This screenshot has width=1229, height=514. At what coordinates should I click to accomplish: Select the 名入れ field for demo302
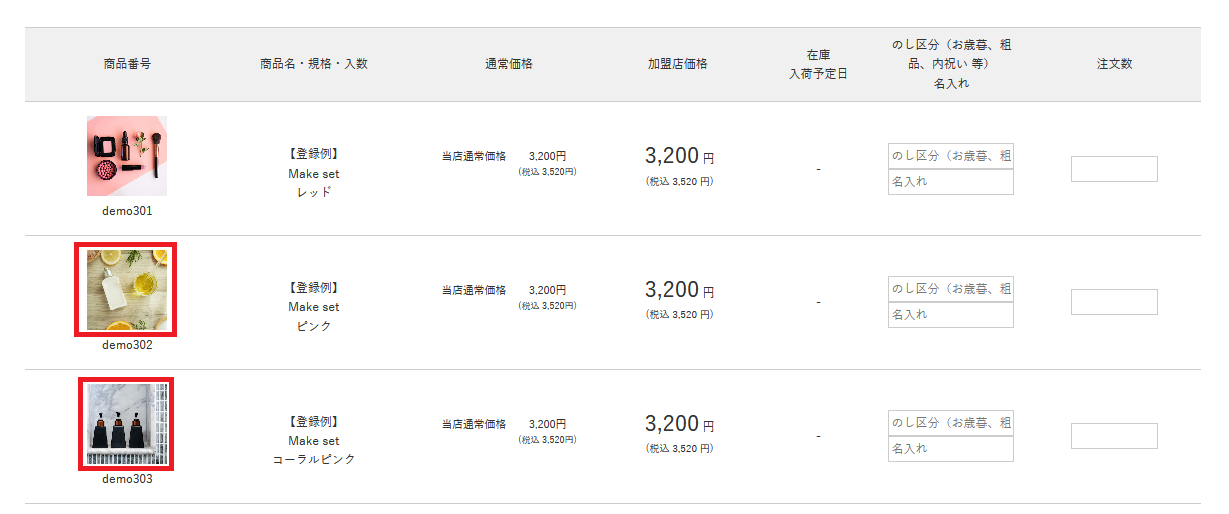pyautogui.click(x=950, y=315)
